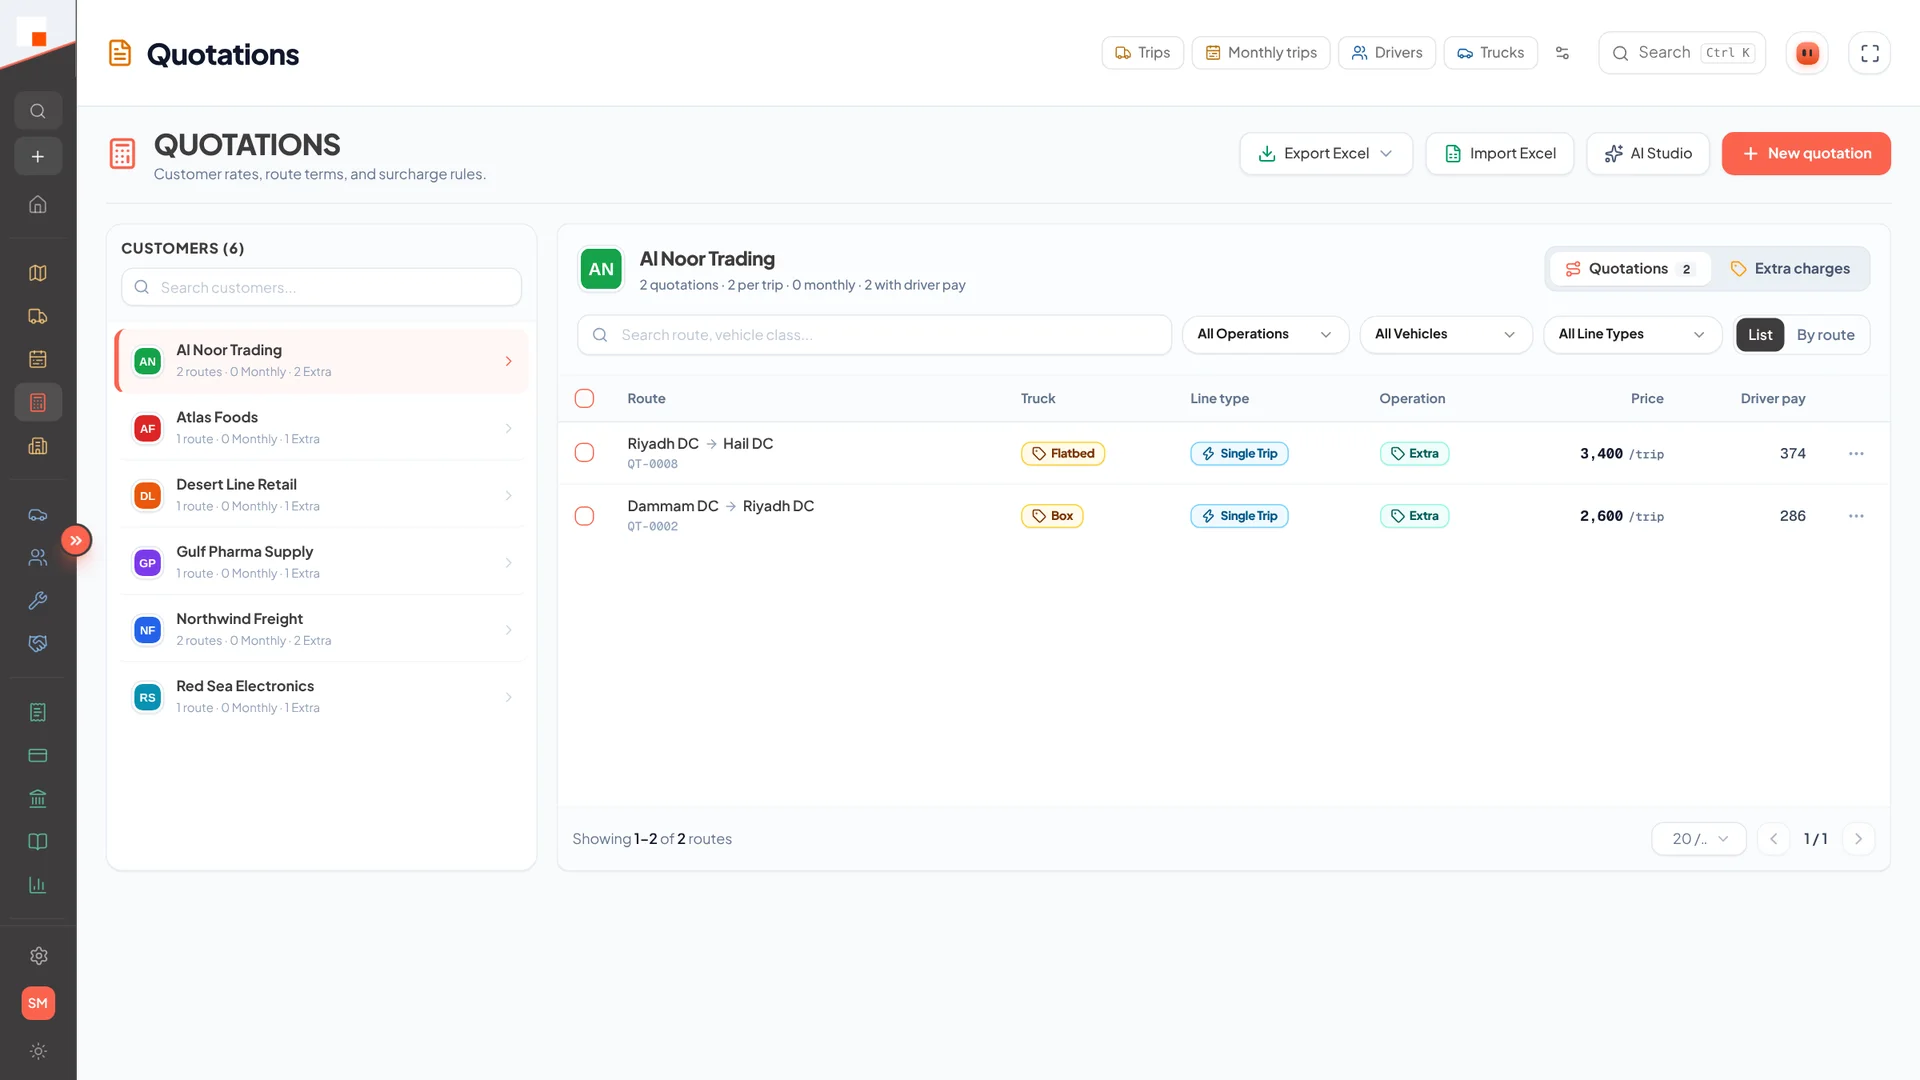
Task: Open the Atlas Foods customer
Action: tap(322, 428)
